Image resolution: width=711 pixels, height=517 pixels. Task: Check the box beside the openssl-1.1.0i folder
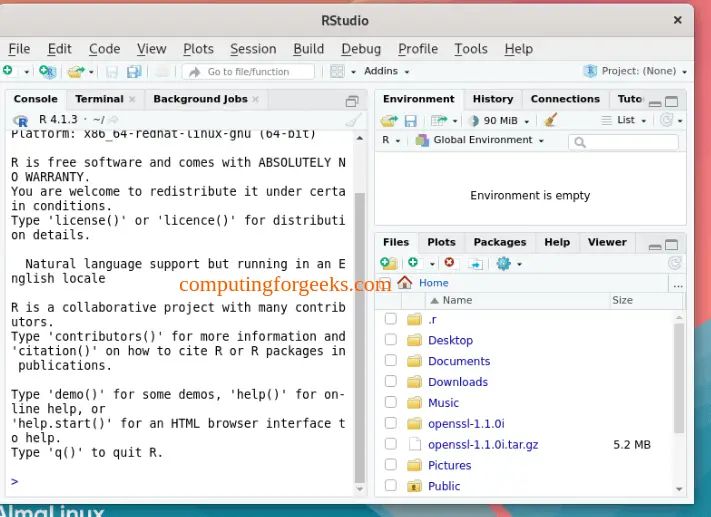click(390, 423)
